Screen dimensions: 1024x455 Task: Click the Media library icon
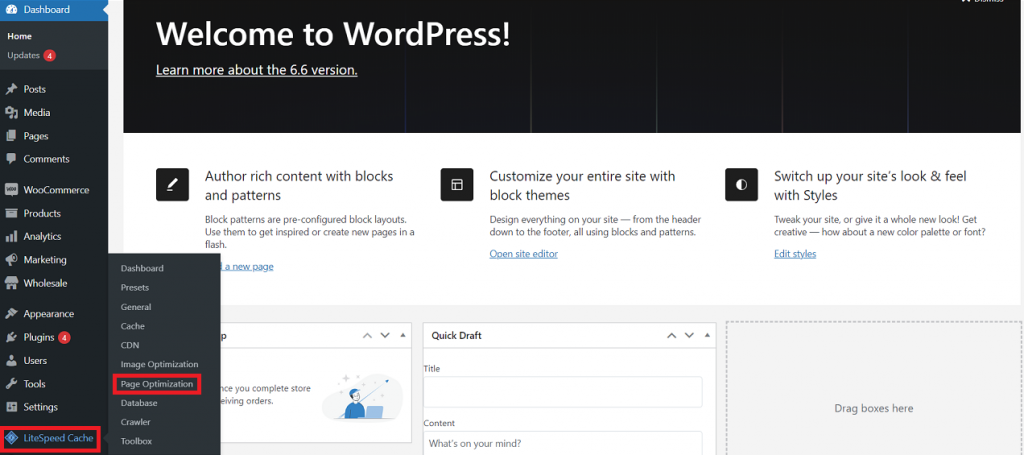[x=11, y=112]
